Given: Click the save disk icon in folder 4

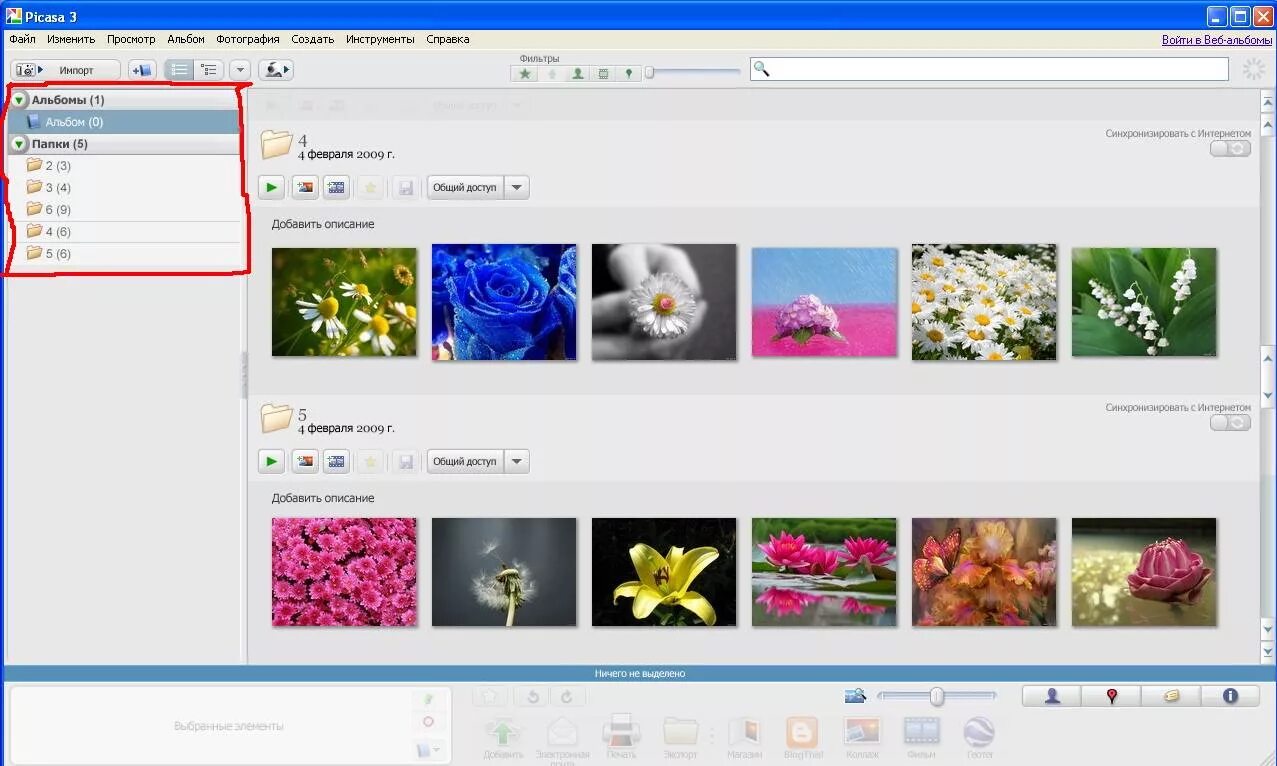Looking at the screenshot, I should tap(404, 187).
